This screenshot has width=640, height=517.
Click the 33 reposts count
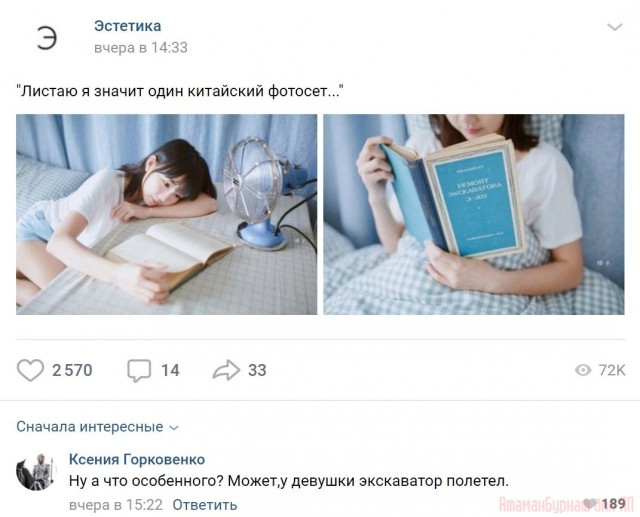coord(257,370)
